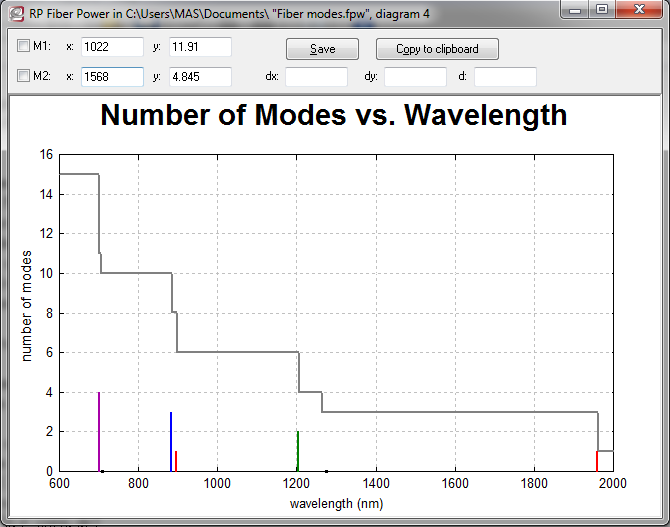The height and width of the screenshot is (527, 670).
Task: Focus the M2 y field showing 4.845
Action: click(200, 77)
